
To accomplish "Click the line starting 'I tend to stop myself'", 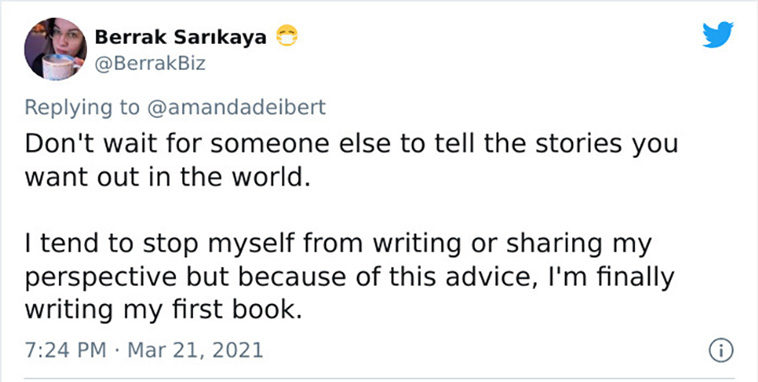I will 338,245.
